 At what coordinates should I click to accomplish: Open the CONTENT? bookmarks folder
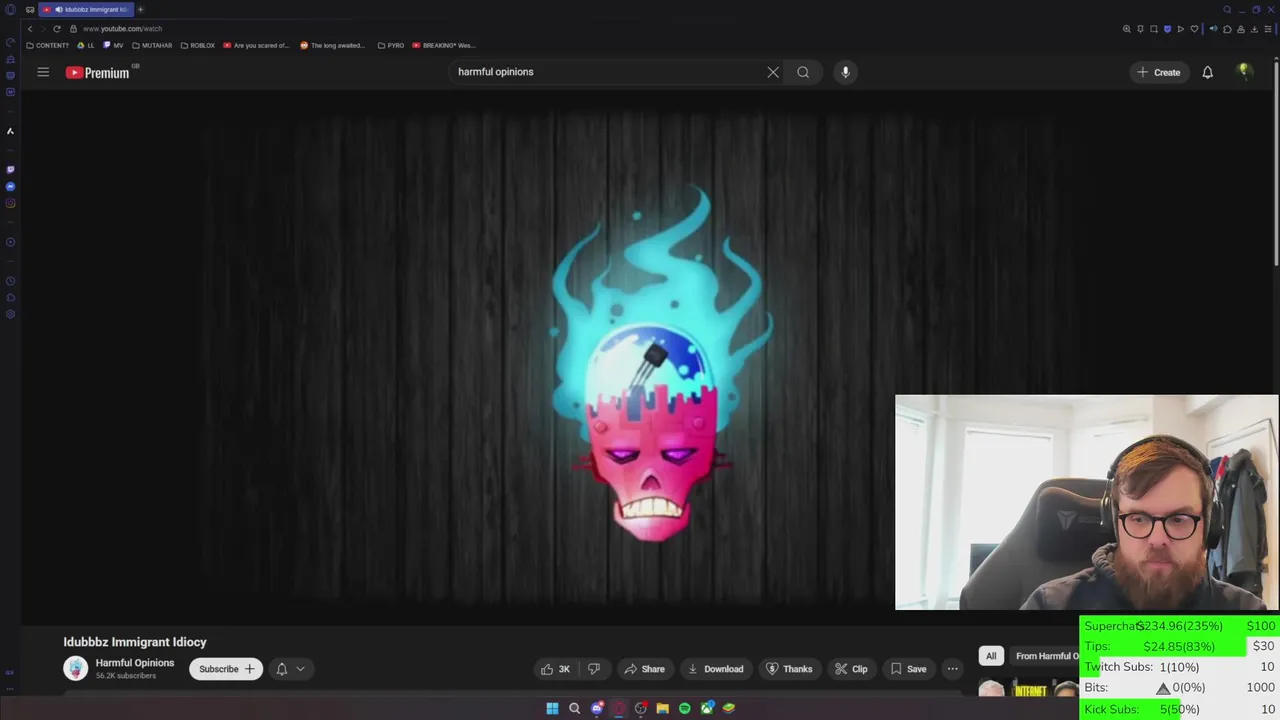coord(48,45)
